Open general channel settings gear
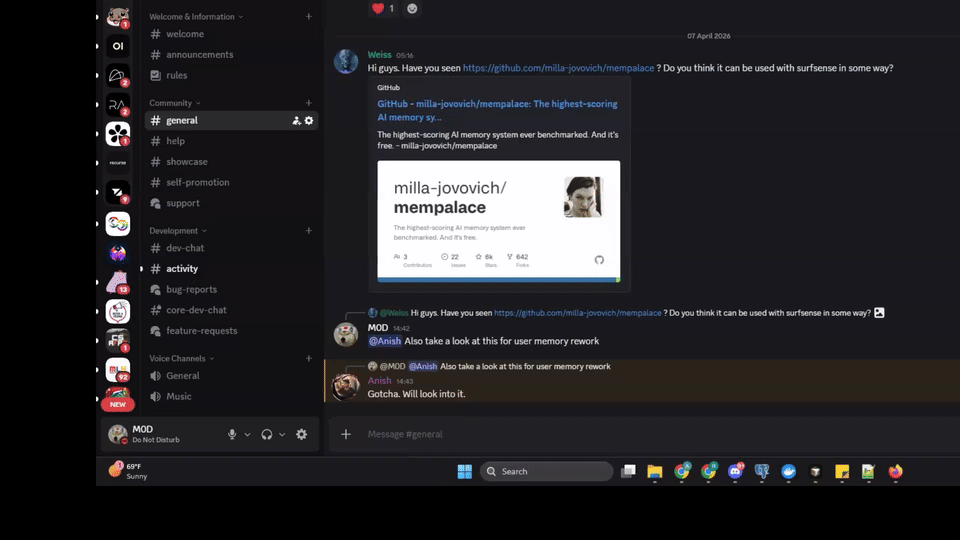Image resolution: width=960 pixels, height=540 pixels. pos(309,121)
